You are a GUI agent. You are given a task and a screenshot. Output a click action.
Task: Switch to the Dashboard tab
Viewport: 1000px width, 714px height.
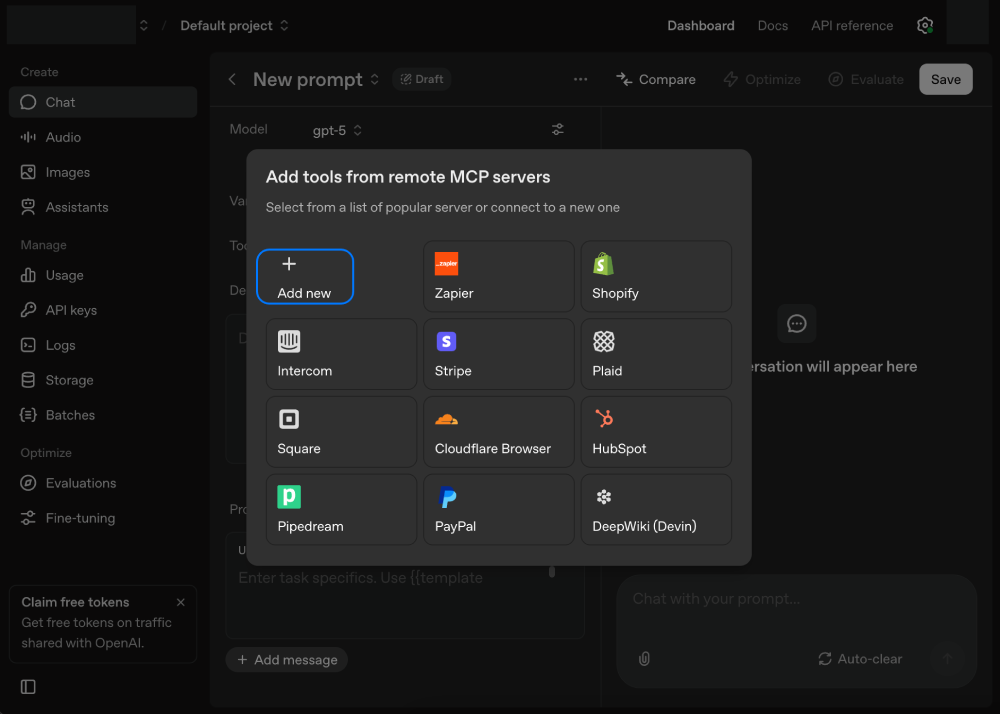pyautogui.click(x=701, y=26)
